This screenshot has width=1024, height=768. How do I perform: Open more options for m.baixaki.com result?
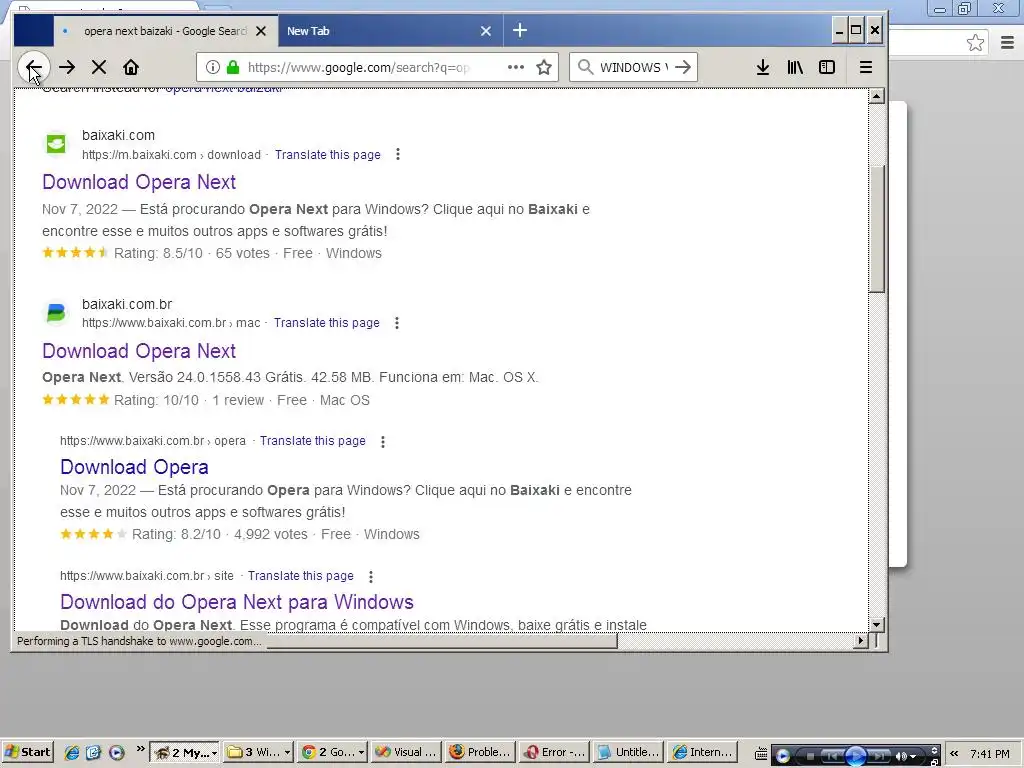(398, 155)
